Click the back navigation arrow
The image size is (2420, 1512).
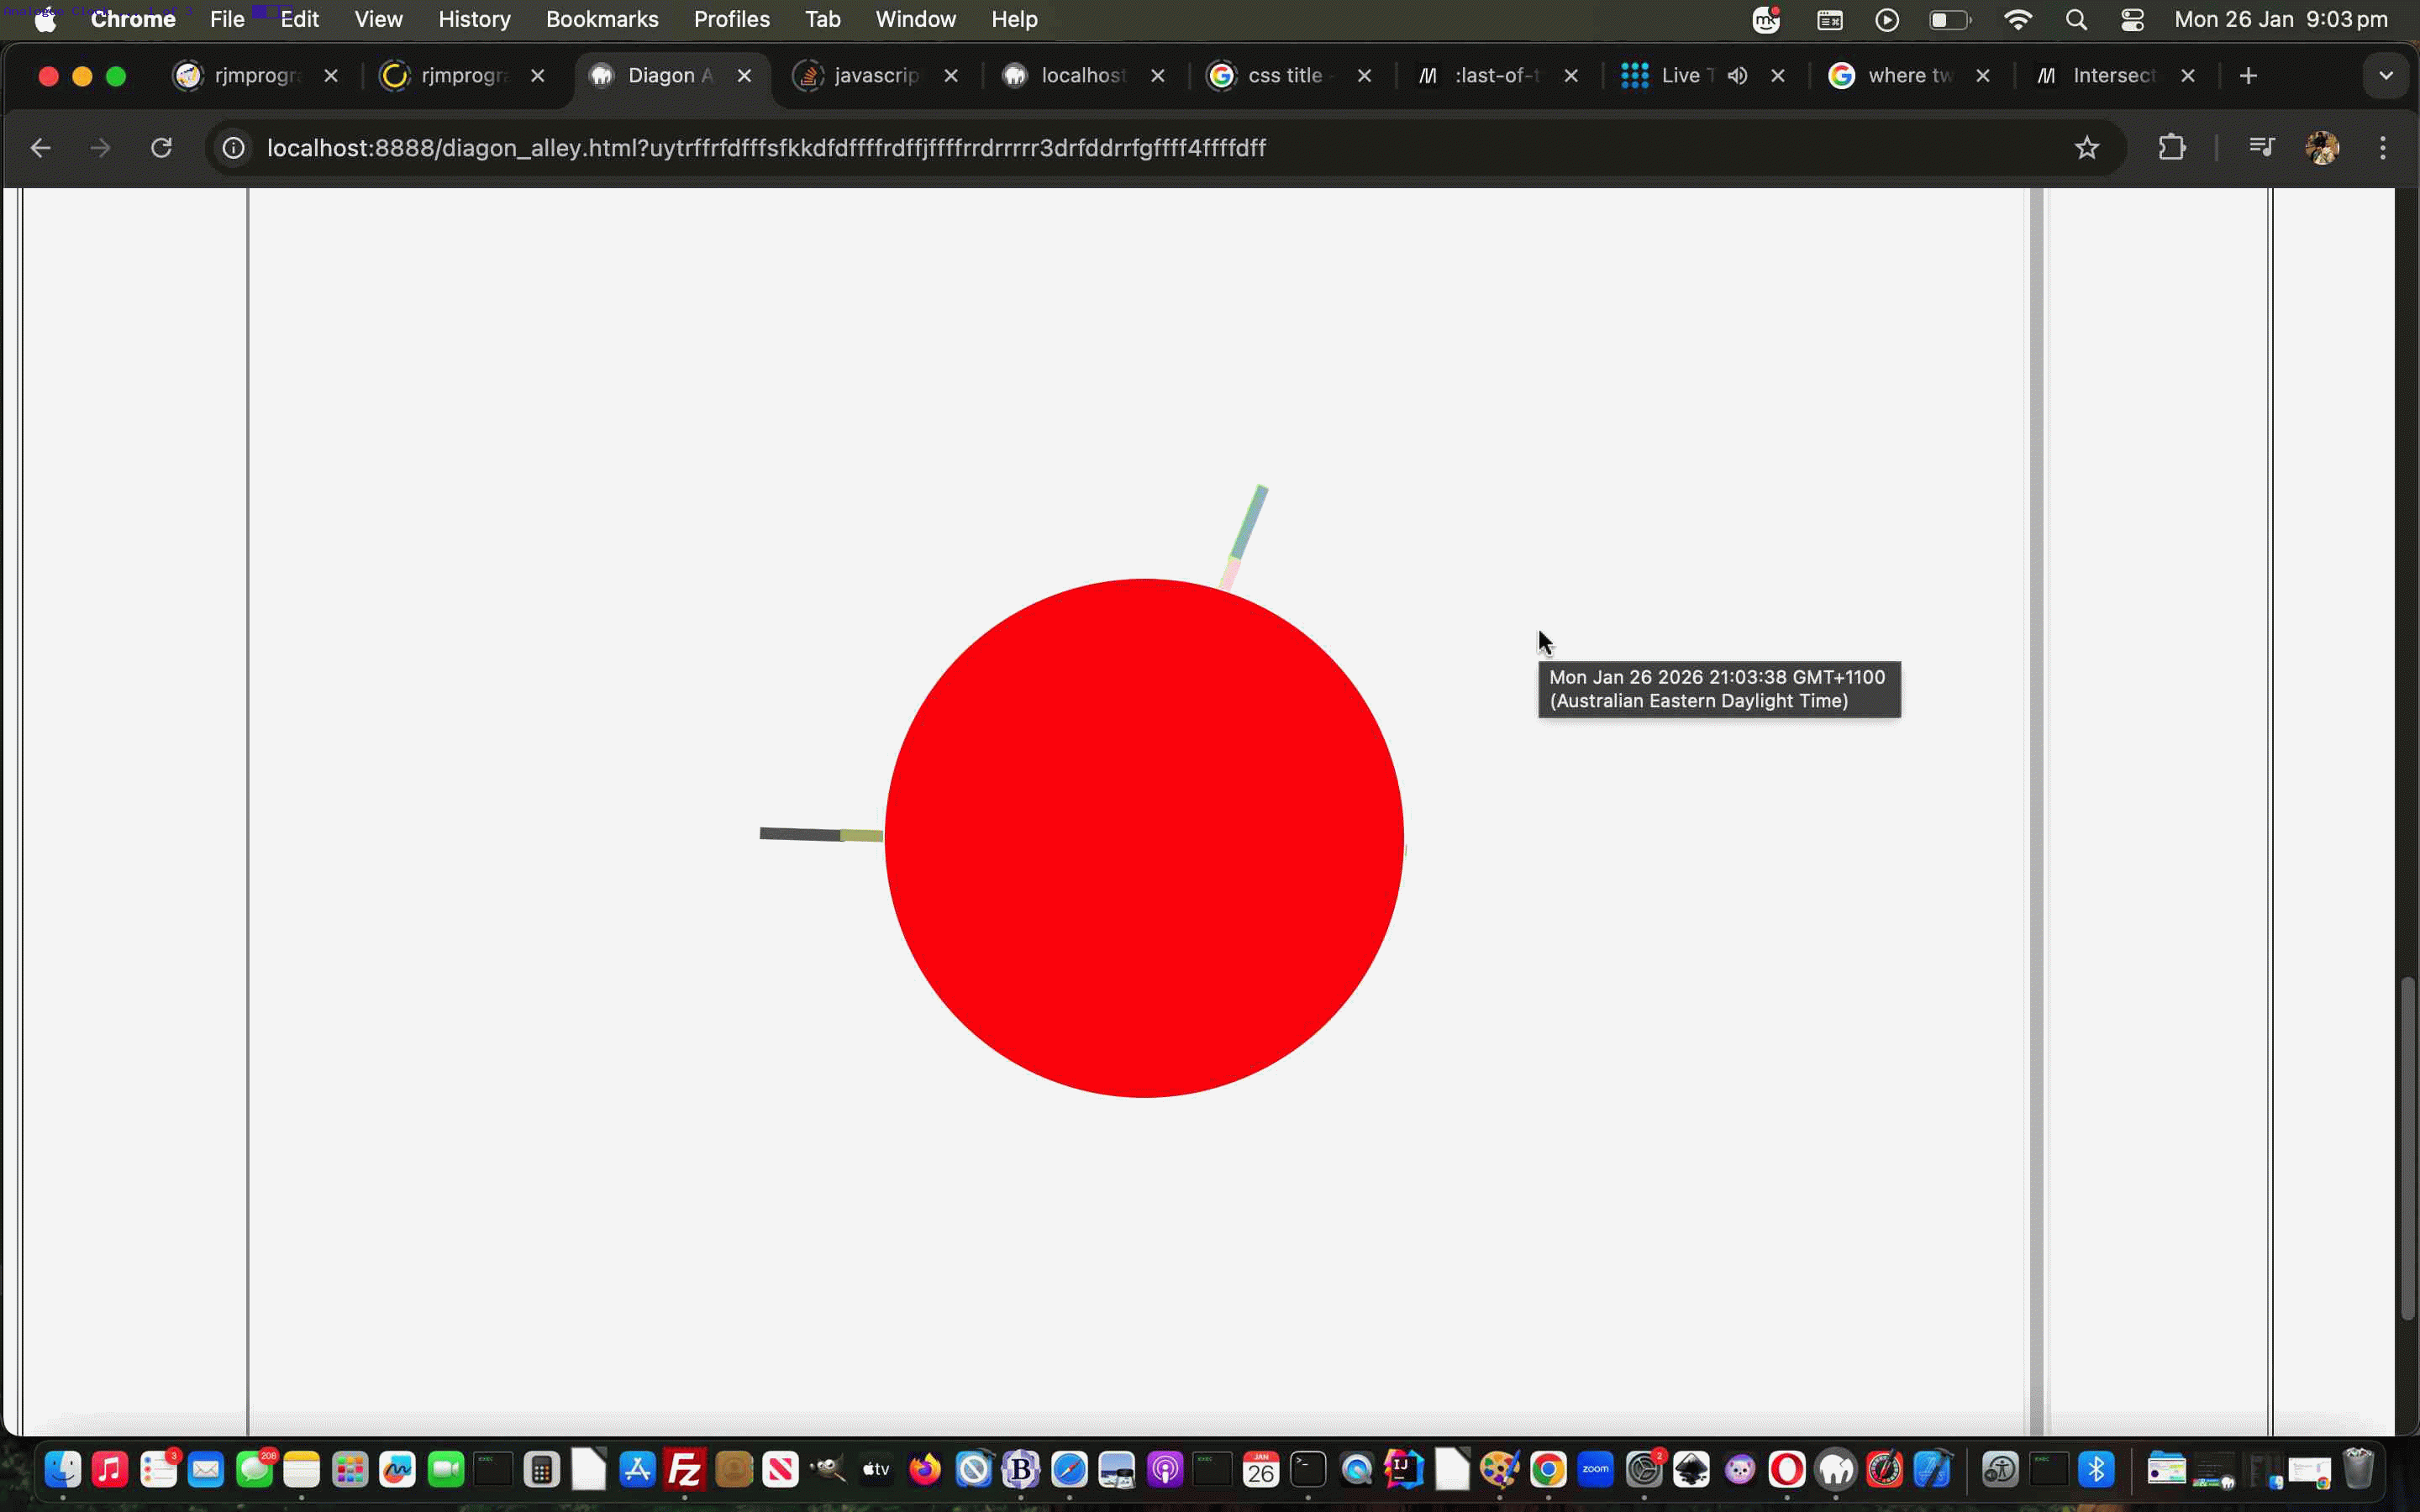tap(40, 148)
